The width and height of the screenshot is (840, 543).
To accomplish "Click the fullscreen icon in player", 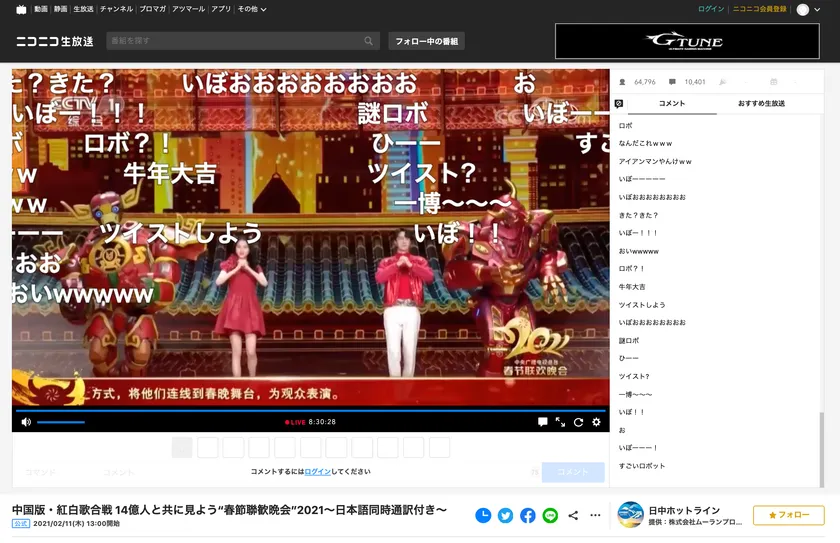I will click(x=560, y=422).
